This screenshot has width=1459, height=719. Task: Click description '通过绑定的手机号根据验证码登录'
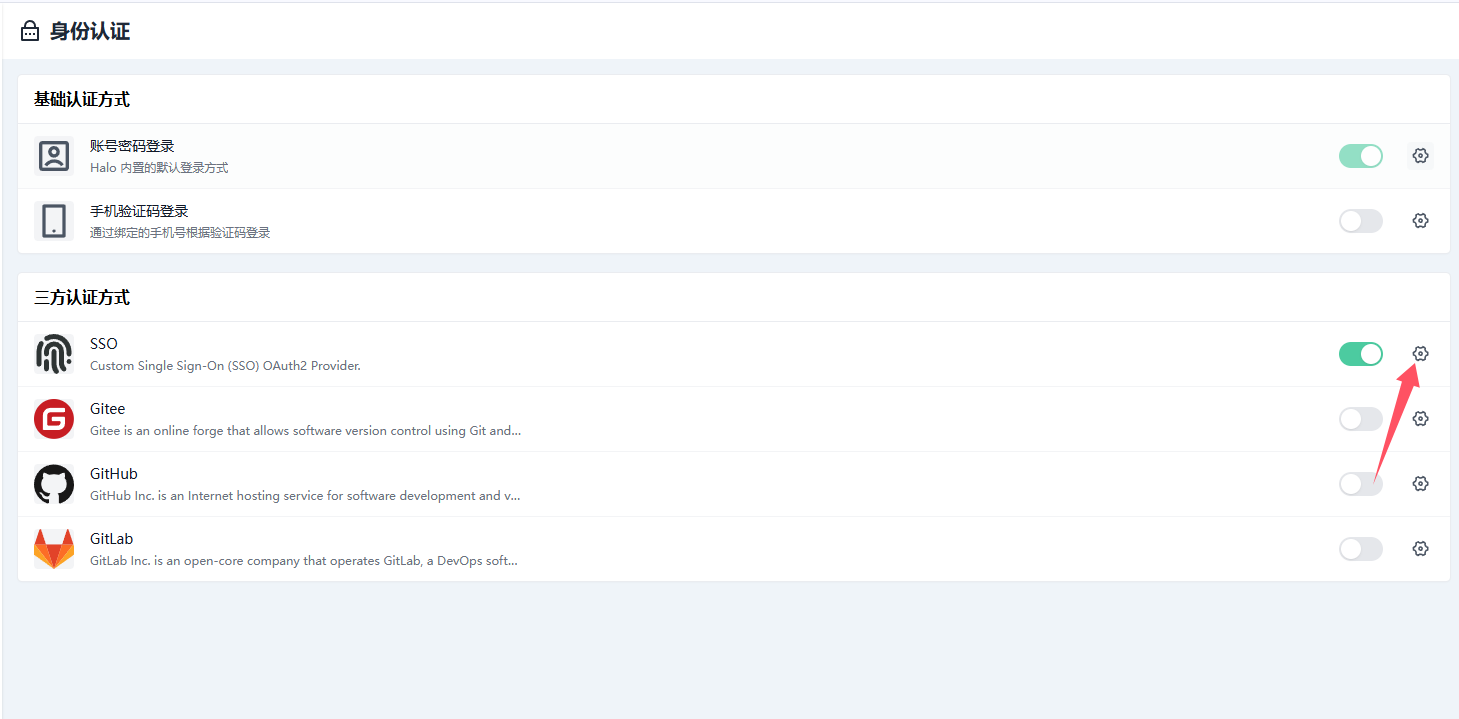(180, 233)
